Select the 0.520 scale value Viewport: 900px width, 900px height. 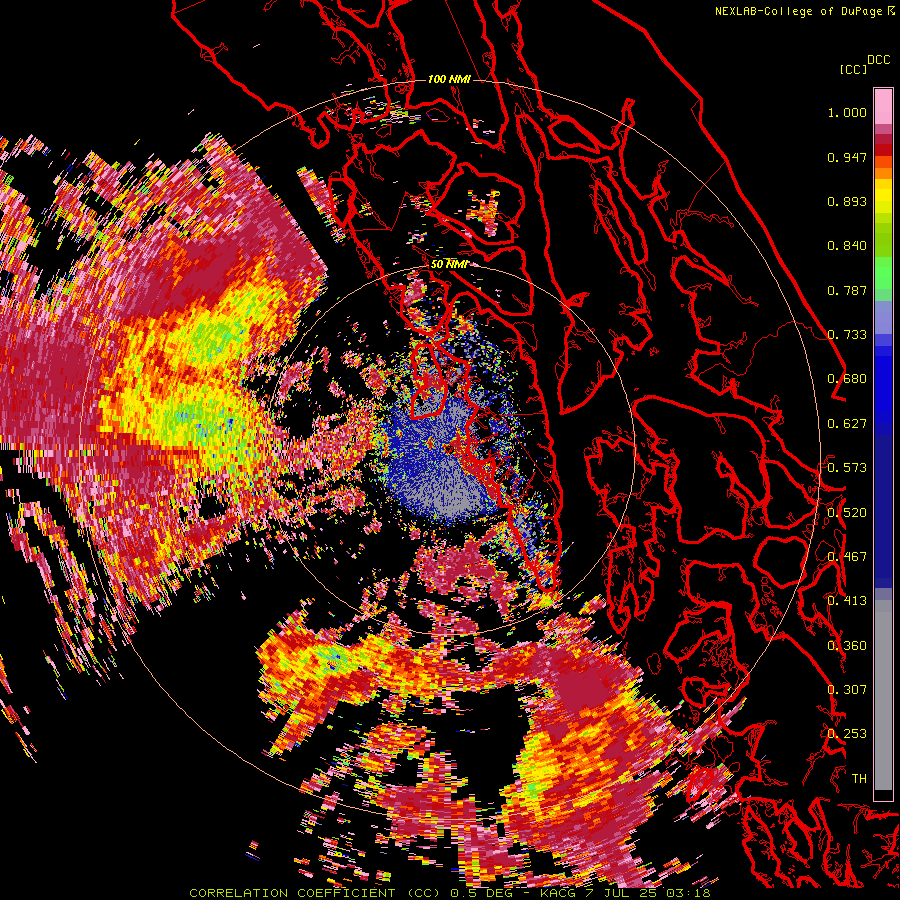click(847, 513)
